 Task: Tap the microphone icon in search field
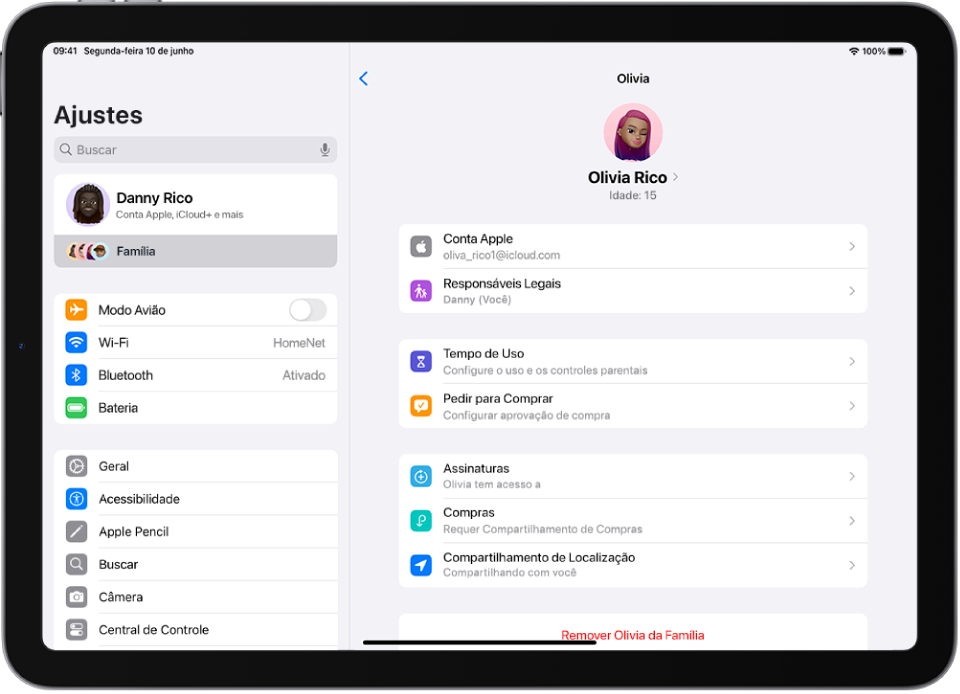click(324, 150)
